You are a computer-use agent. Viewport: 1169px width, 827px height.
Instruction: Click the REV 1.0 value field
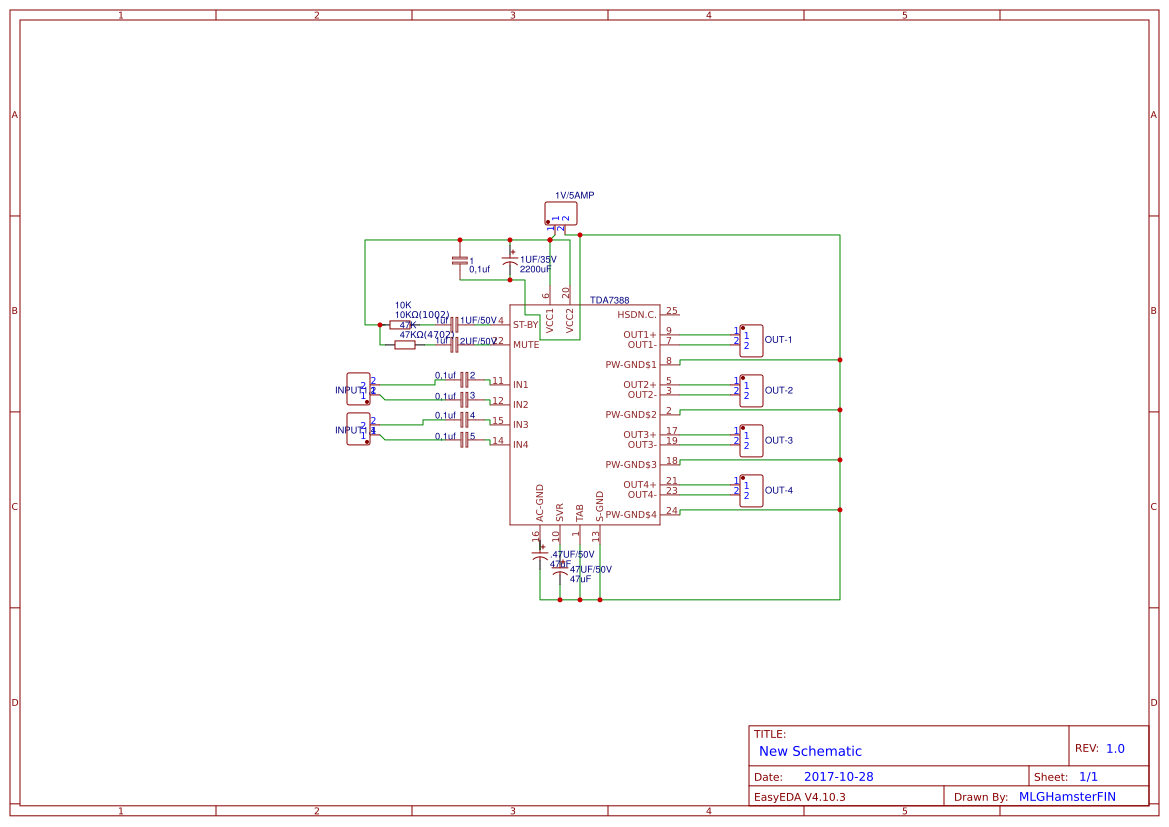(1115, 748)
